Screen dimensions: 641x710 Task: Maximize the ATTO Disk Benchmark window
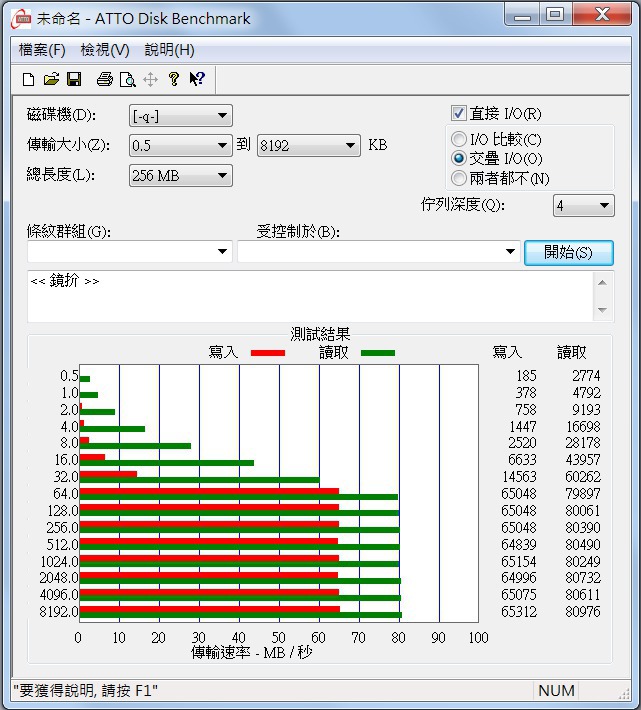point(555,15)
